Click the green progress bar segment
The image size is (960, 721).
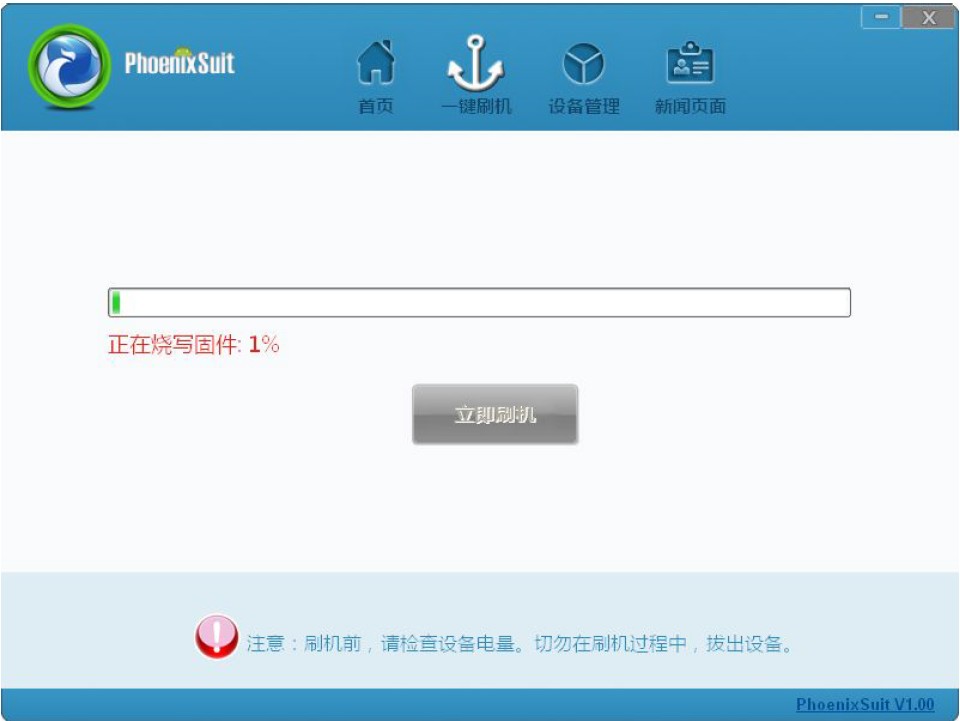116,302
